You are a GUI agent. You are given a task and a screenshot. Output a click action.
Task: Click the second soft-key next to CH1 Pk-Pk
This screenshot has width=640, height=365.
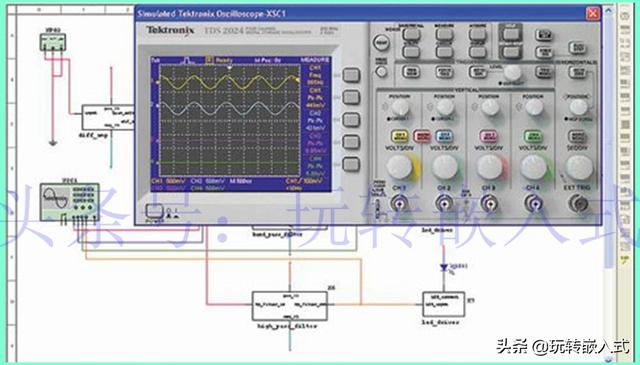[351, 97]
